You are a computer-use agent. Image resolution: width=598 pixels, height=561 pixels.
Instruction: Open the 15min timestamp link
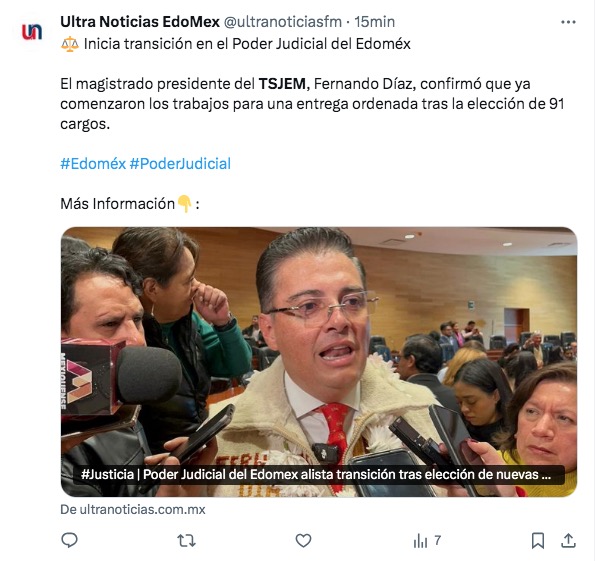pos(375,22)
